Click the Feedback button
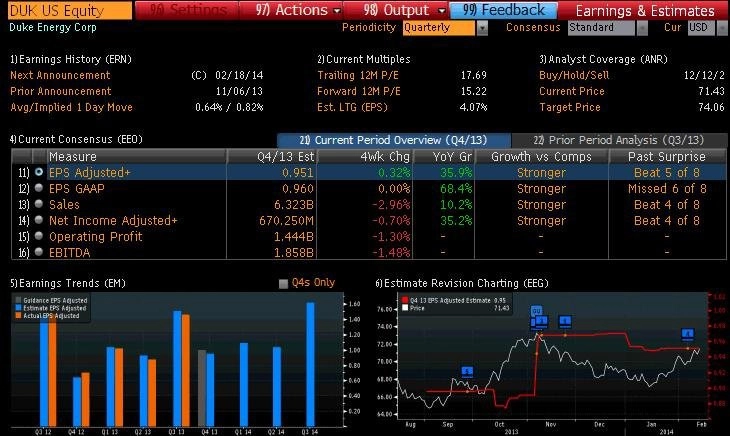Image resolution: width=730 pixels, height=436 pixels. [x=503, y=10]
